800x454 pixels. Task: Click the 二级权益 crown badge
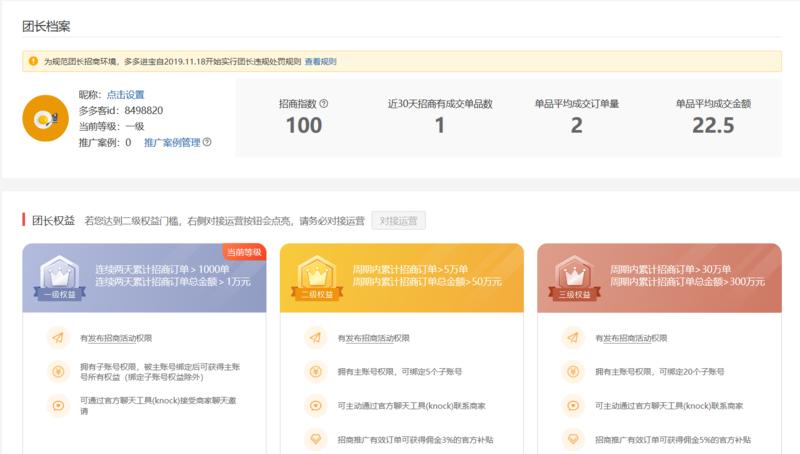click(317, 279)
